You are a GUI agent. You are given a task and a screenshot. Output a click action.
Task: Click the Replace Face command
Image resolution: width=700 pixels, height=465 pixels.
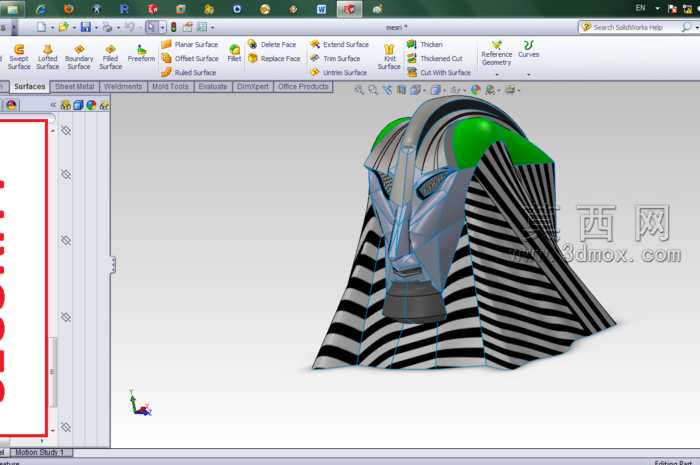coord(274,58)
